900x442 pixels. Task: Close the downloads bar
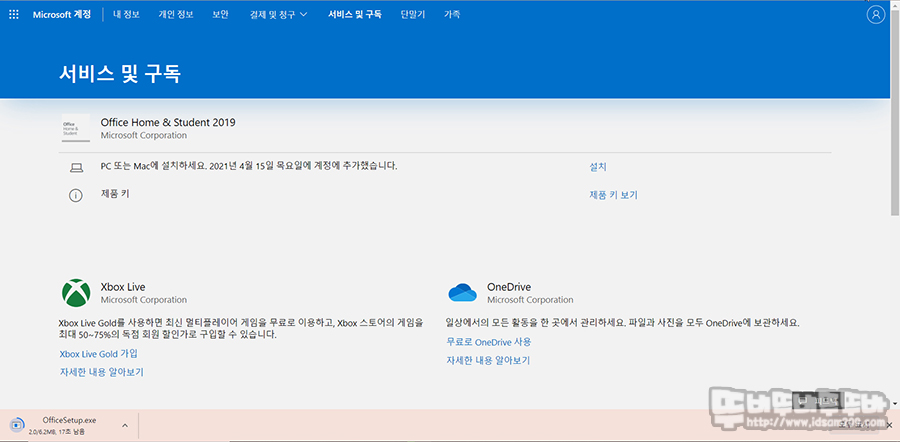click(x=889, y=425)
